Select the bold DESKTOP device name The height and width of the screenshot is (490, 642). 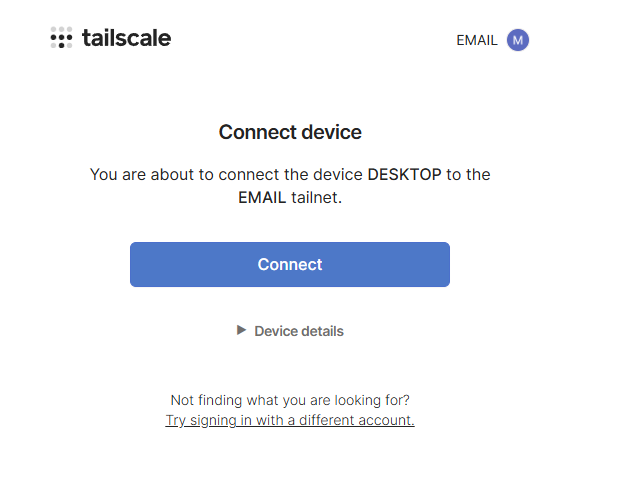[404, 175]
